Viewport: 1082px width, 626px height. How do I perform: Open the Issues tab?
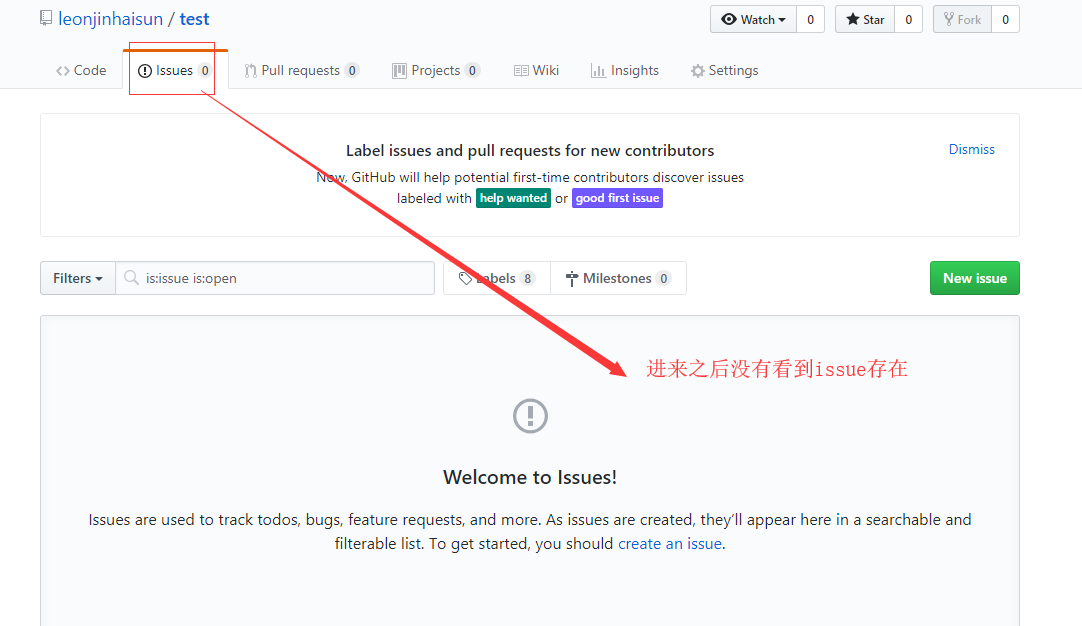pos(175,70)
